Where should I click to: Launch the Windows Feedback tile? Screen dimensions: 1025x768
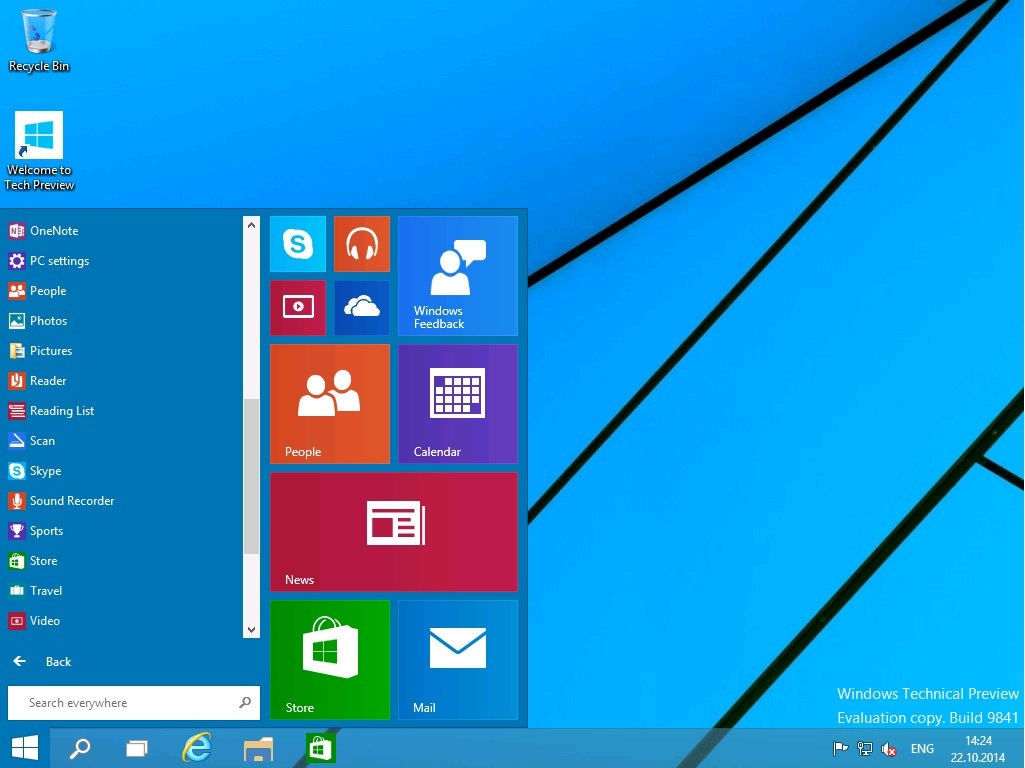pos(458,276)
